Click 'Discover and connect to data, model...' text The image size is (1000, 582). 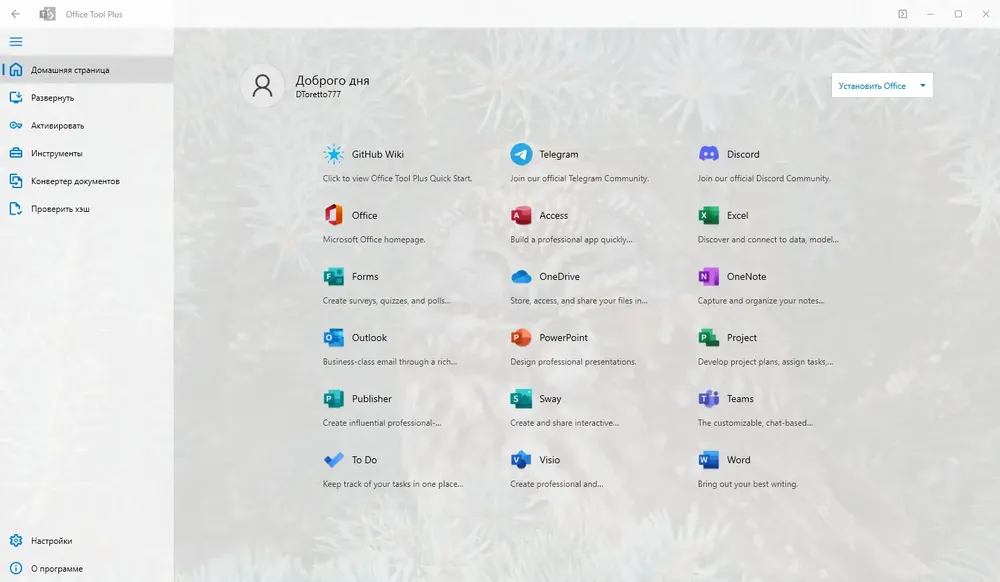[x=768, y=240]
